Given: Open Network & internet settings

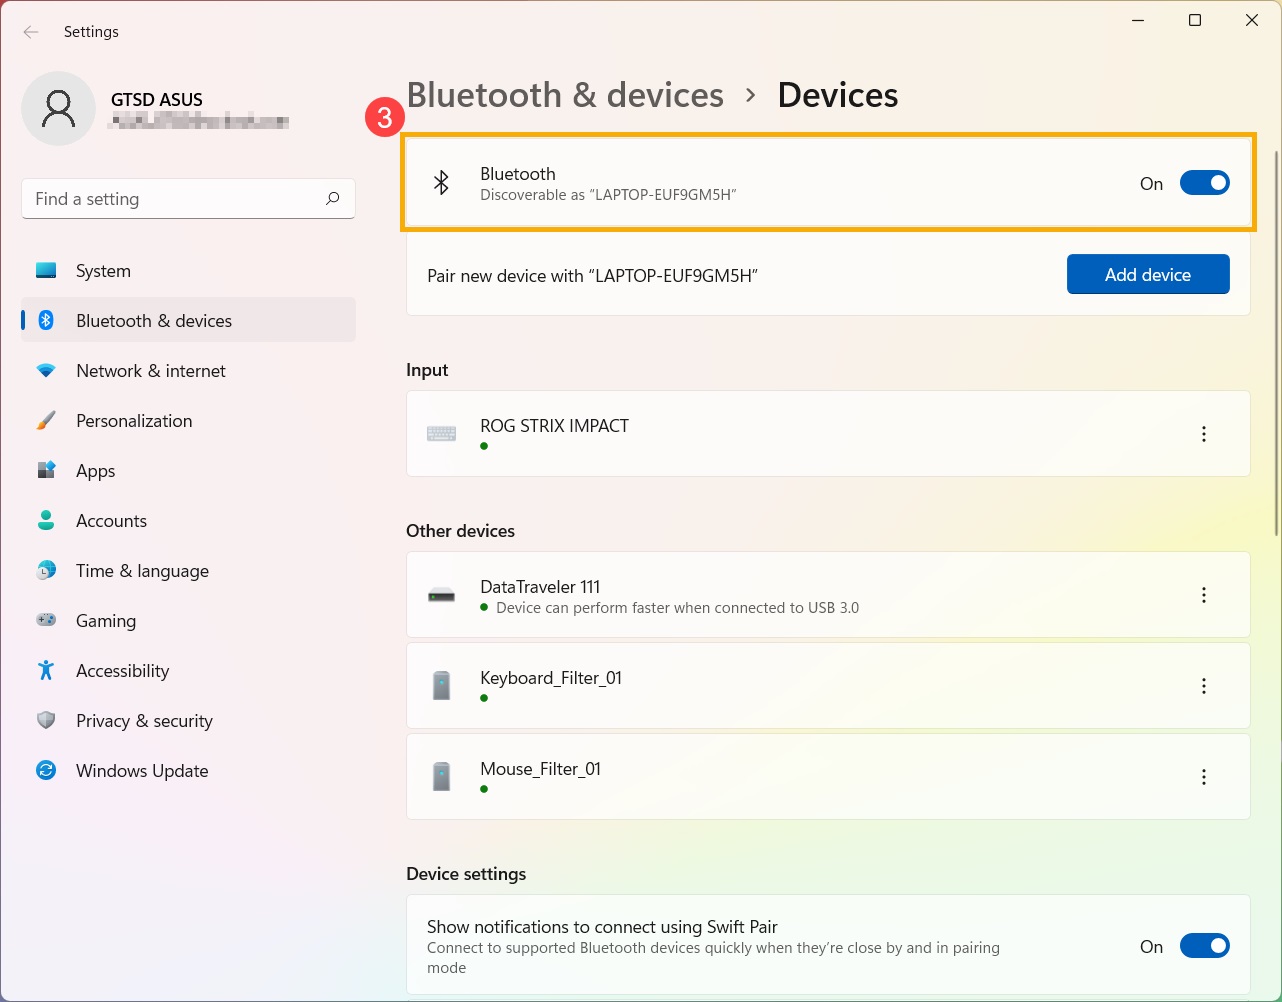Looking at the screenshot, I should click(x=188, y=371).
